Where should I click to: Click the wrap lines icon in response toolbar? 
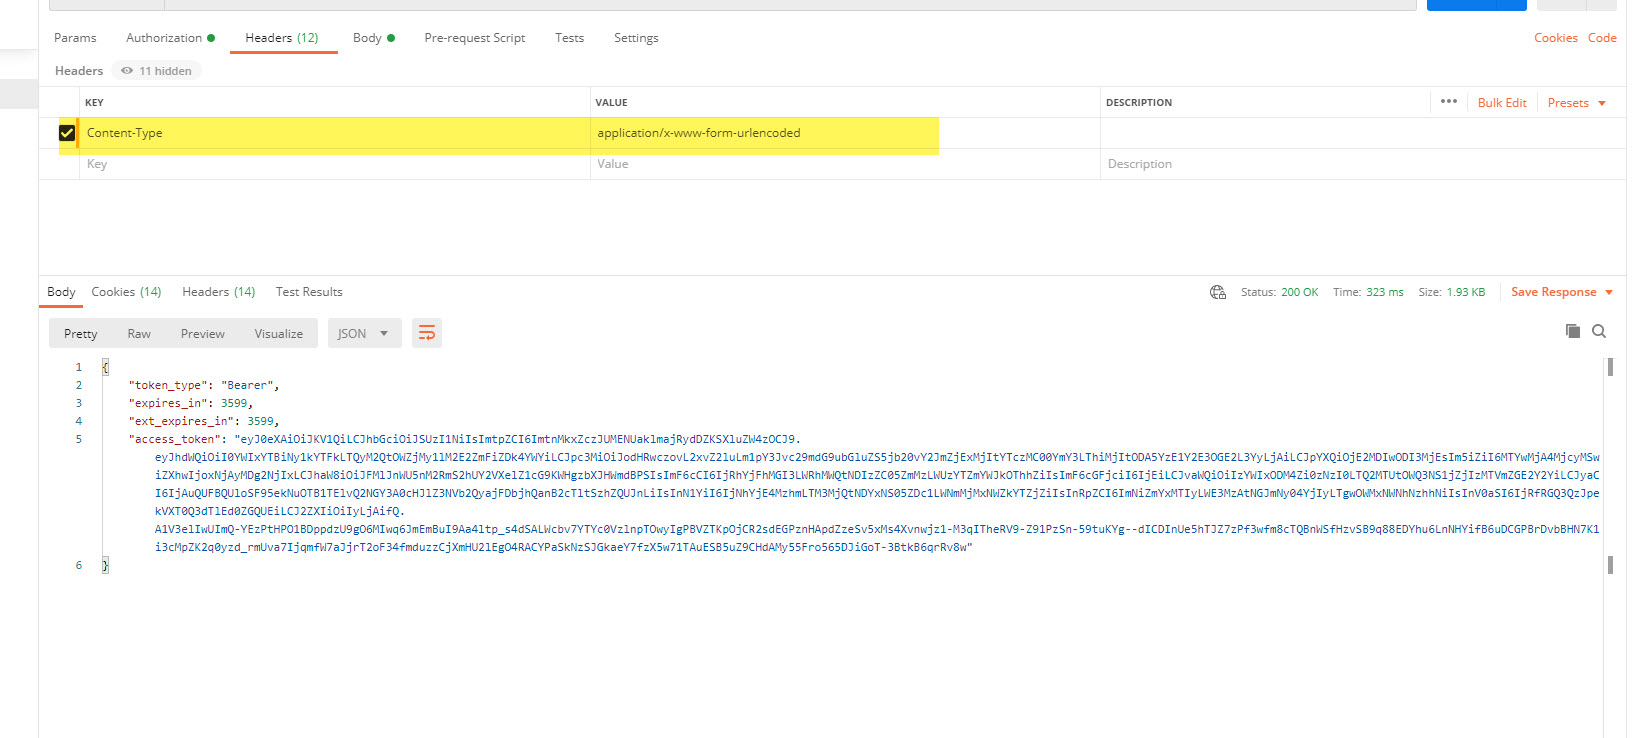pyautogui.click(x=427, y=333)
